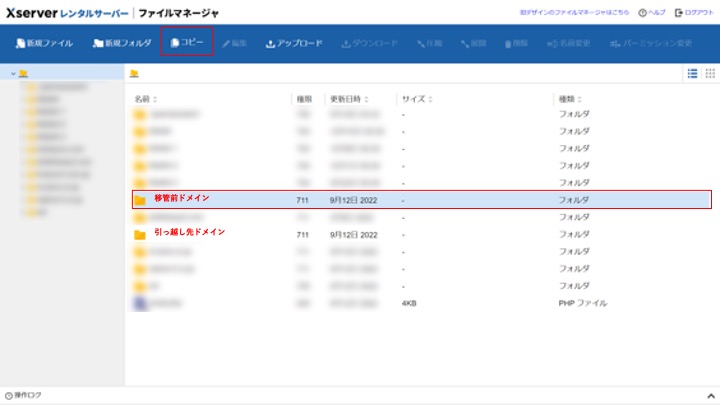The width and height of the screenshot is (720, 405).
Task: Click the Xserver レンタルサーバー logo
Action: point(67,13)
